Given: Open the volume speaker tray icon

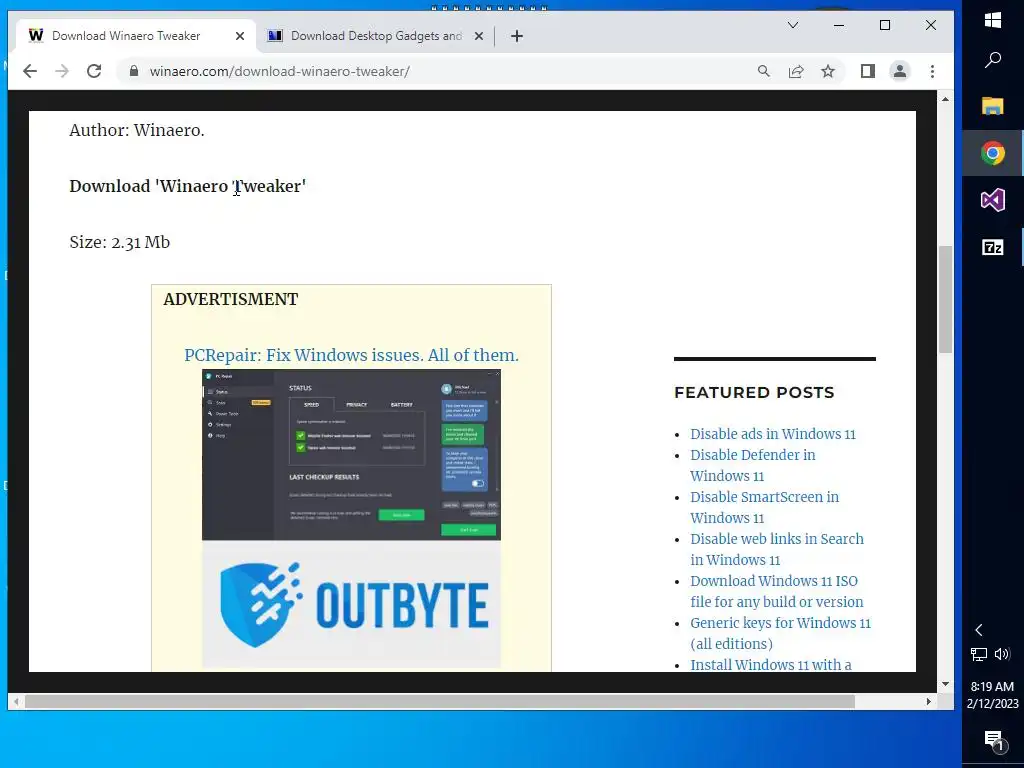Looking at the screenshot, I should tap(1002, 654).
